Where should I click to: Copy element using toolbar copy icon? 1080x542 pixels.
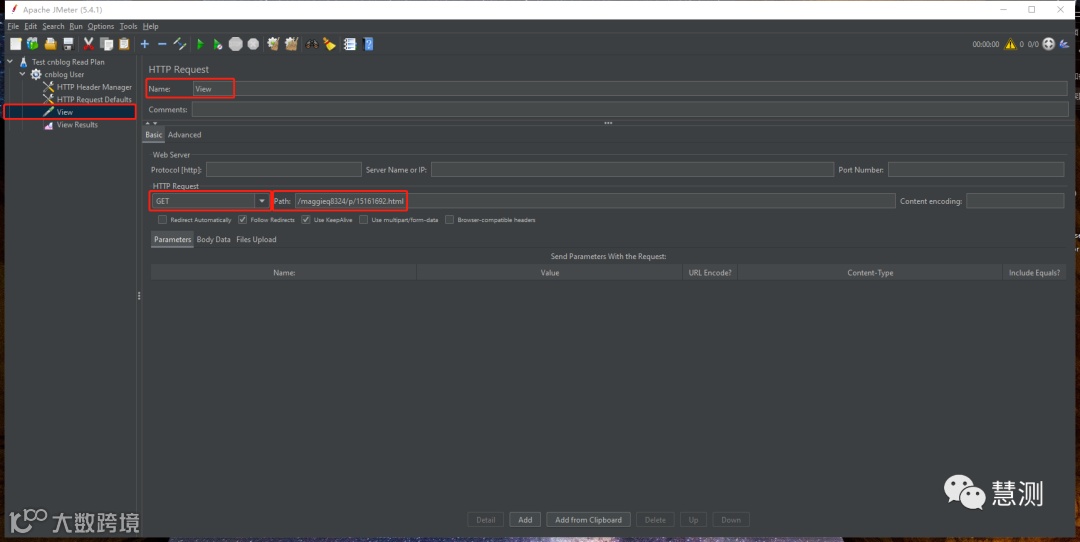(107, 44)
